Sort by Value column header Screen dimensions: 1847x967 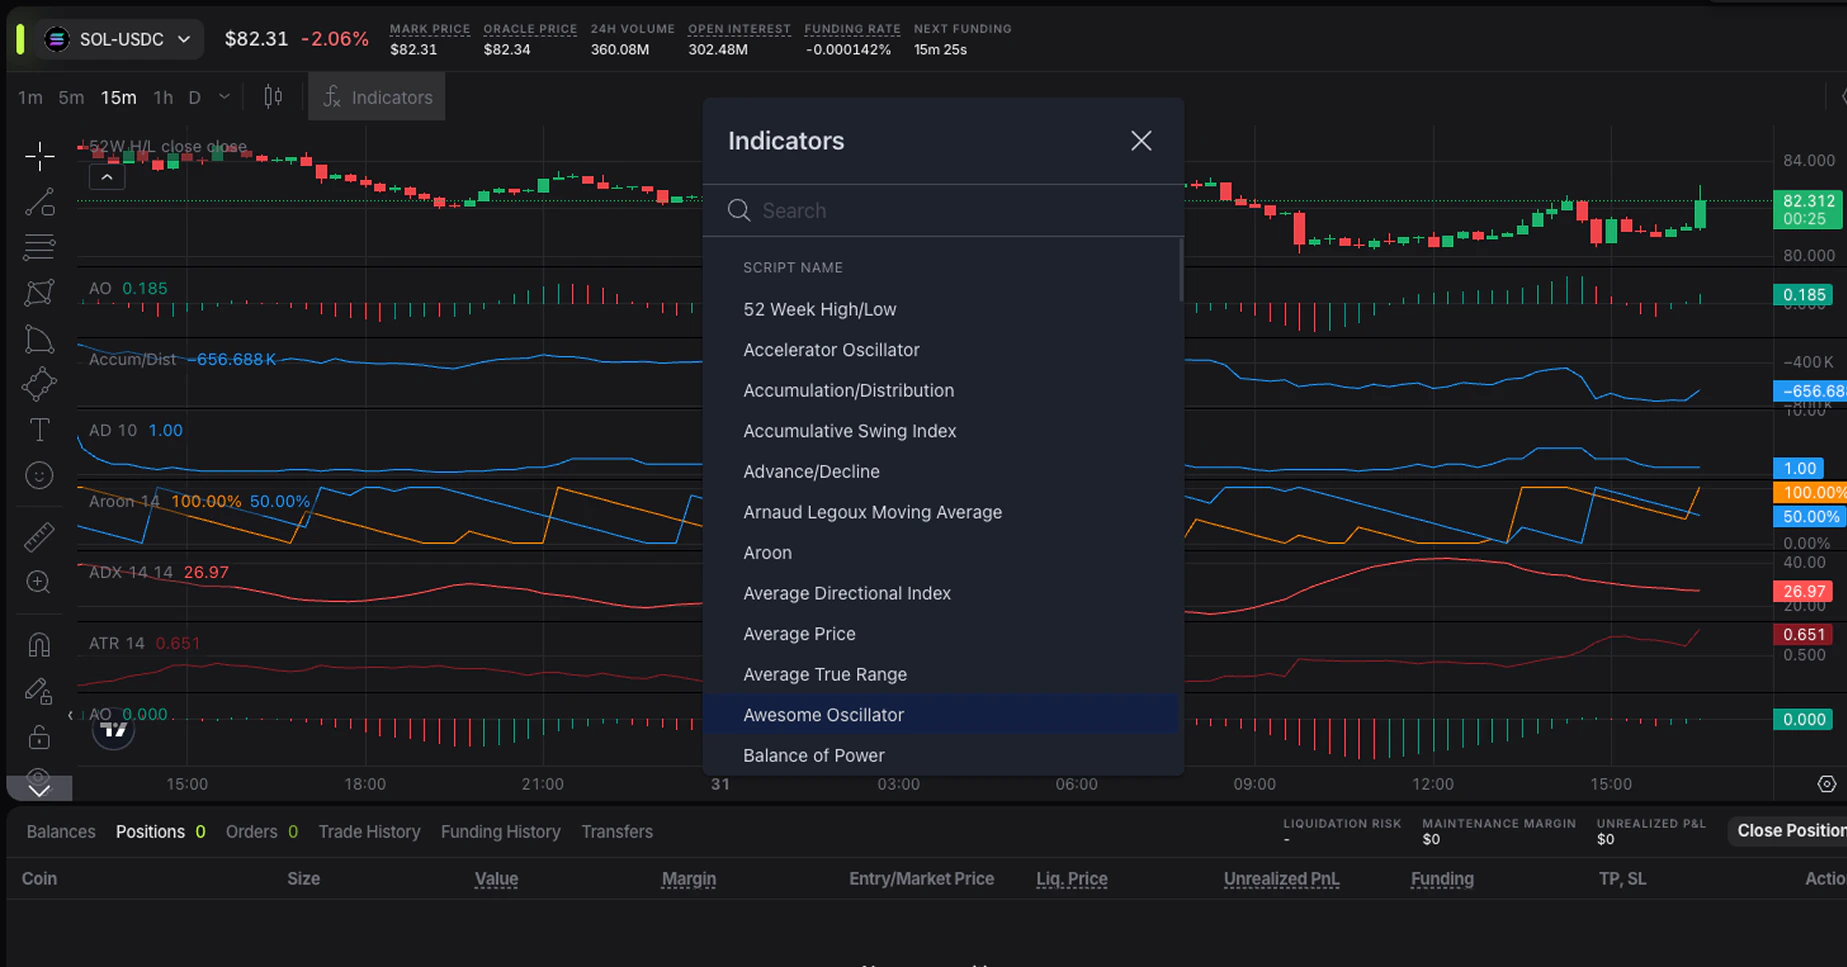point(496,879)
